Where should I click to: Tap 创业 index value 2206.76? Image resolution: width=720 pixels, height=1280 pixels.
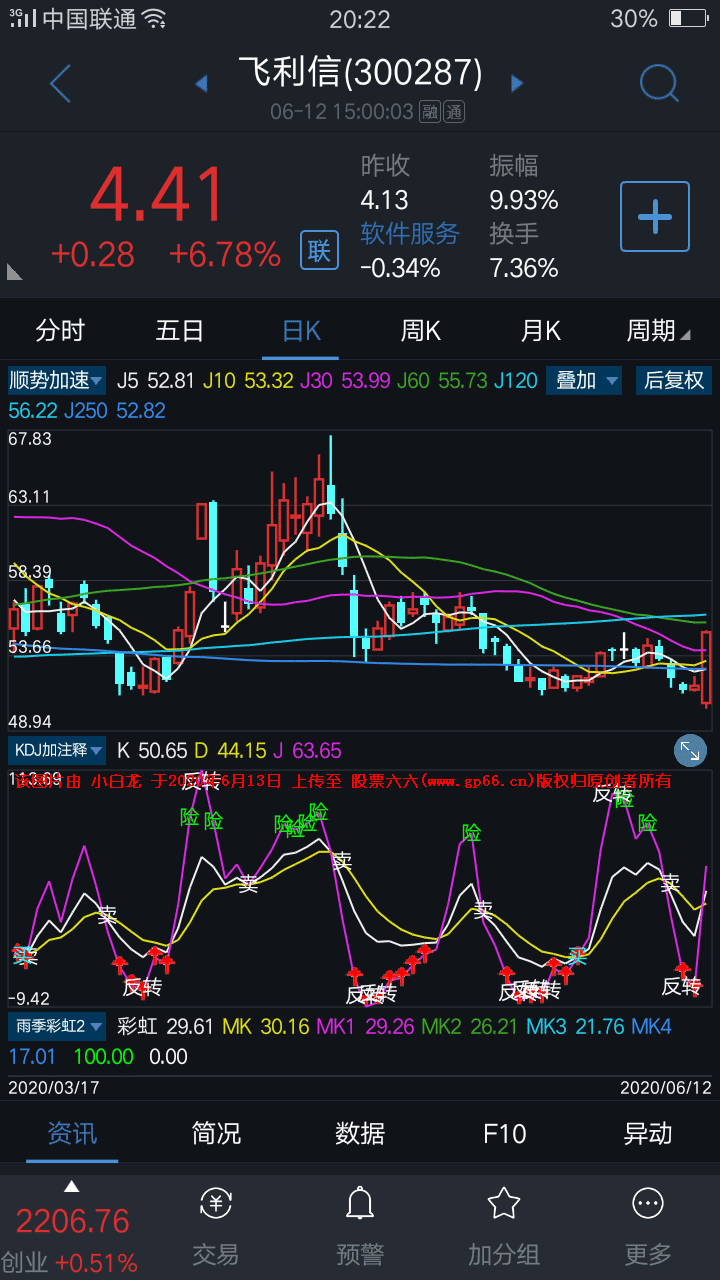coord(73,1221)
